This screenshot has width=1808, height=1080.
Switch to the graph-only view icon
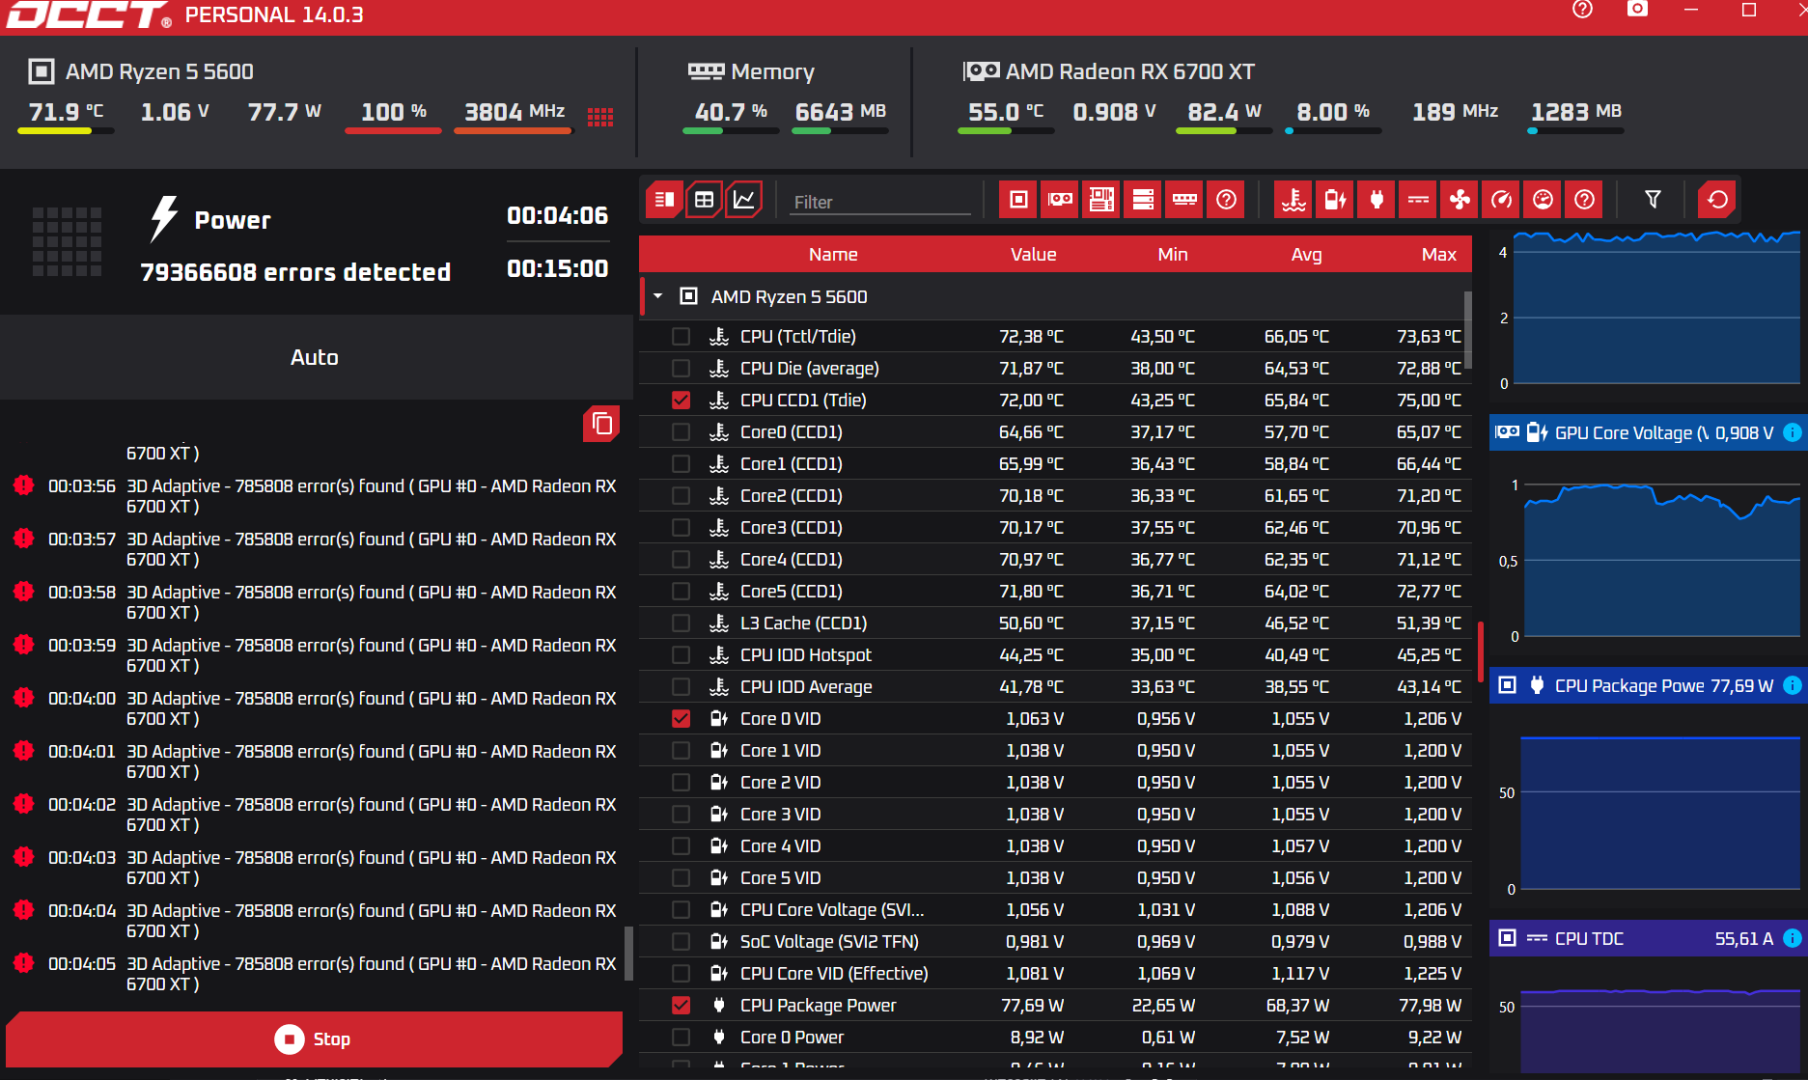tap(744, 200)
